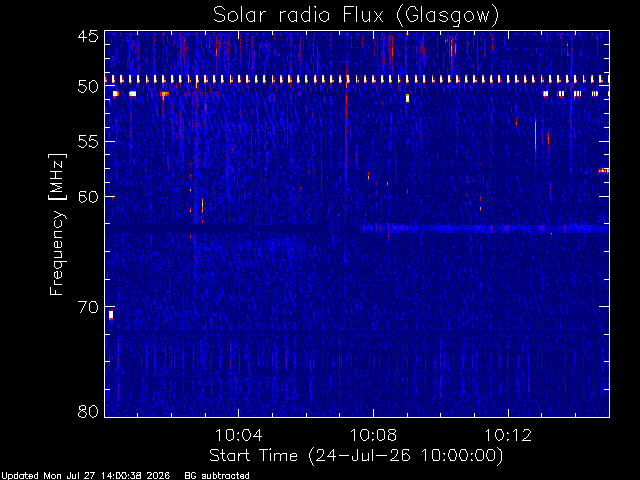Select the 70 MHz frequency axis label
The height and width of the screenshot is (480, 640).
pyautogui.click(x=88, y=307)
